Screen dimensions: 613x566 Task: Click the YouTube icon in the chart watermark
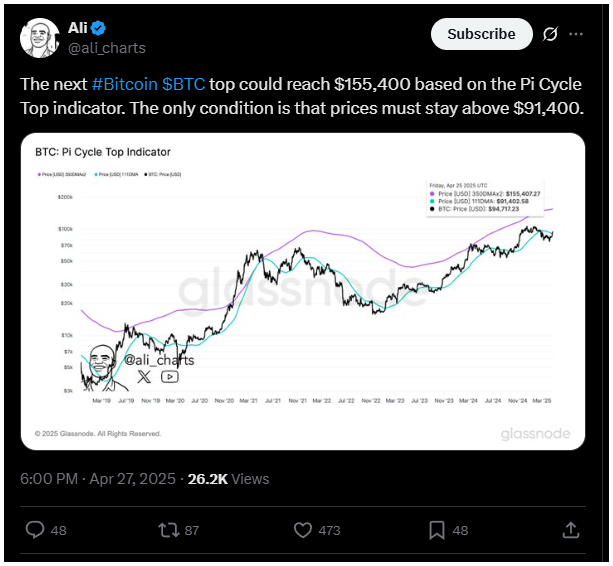tap(170, 376)
